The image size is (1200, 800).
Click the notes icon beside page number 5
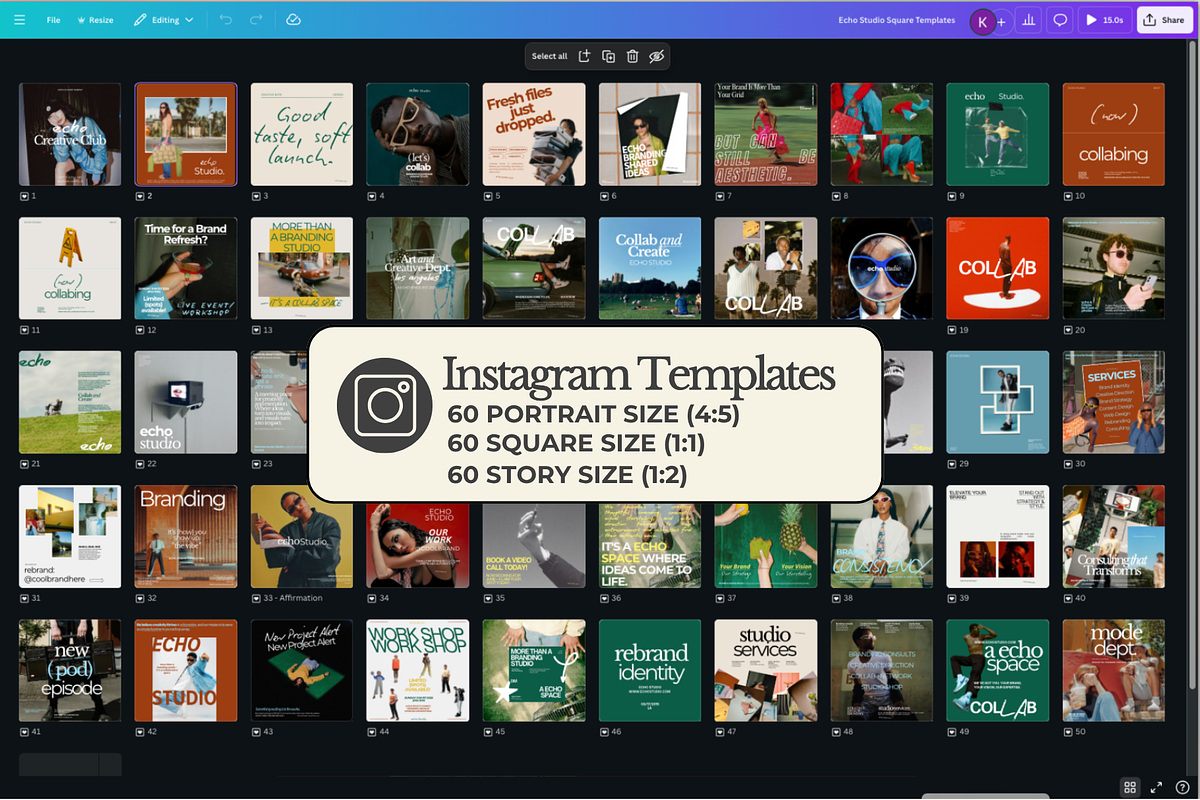(488, 196)
